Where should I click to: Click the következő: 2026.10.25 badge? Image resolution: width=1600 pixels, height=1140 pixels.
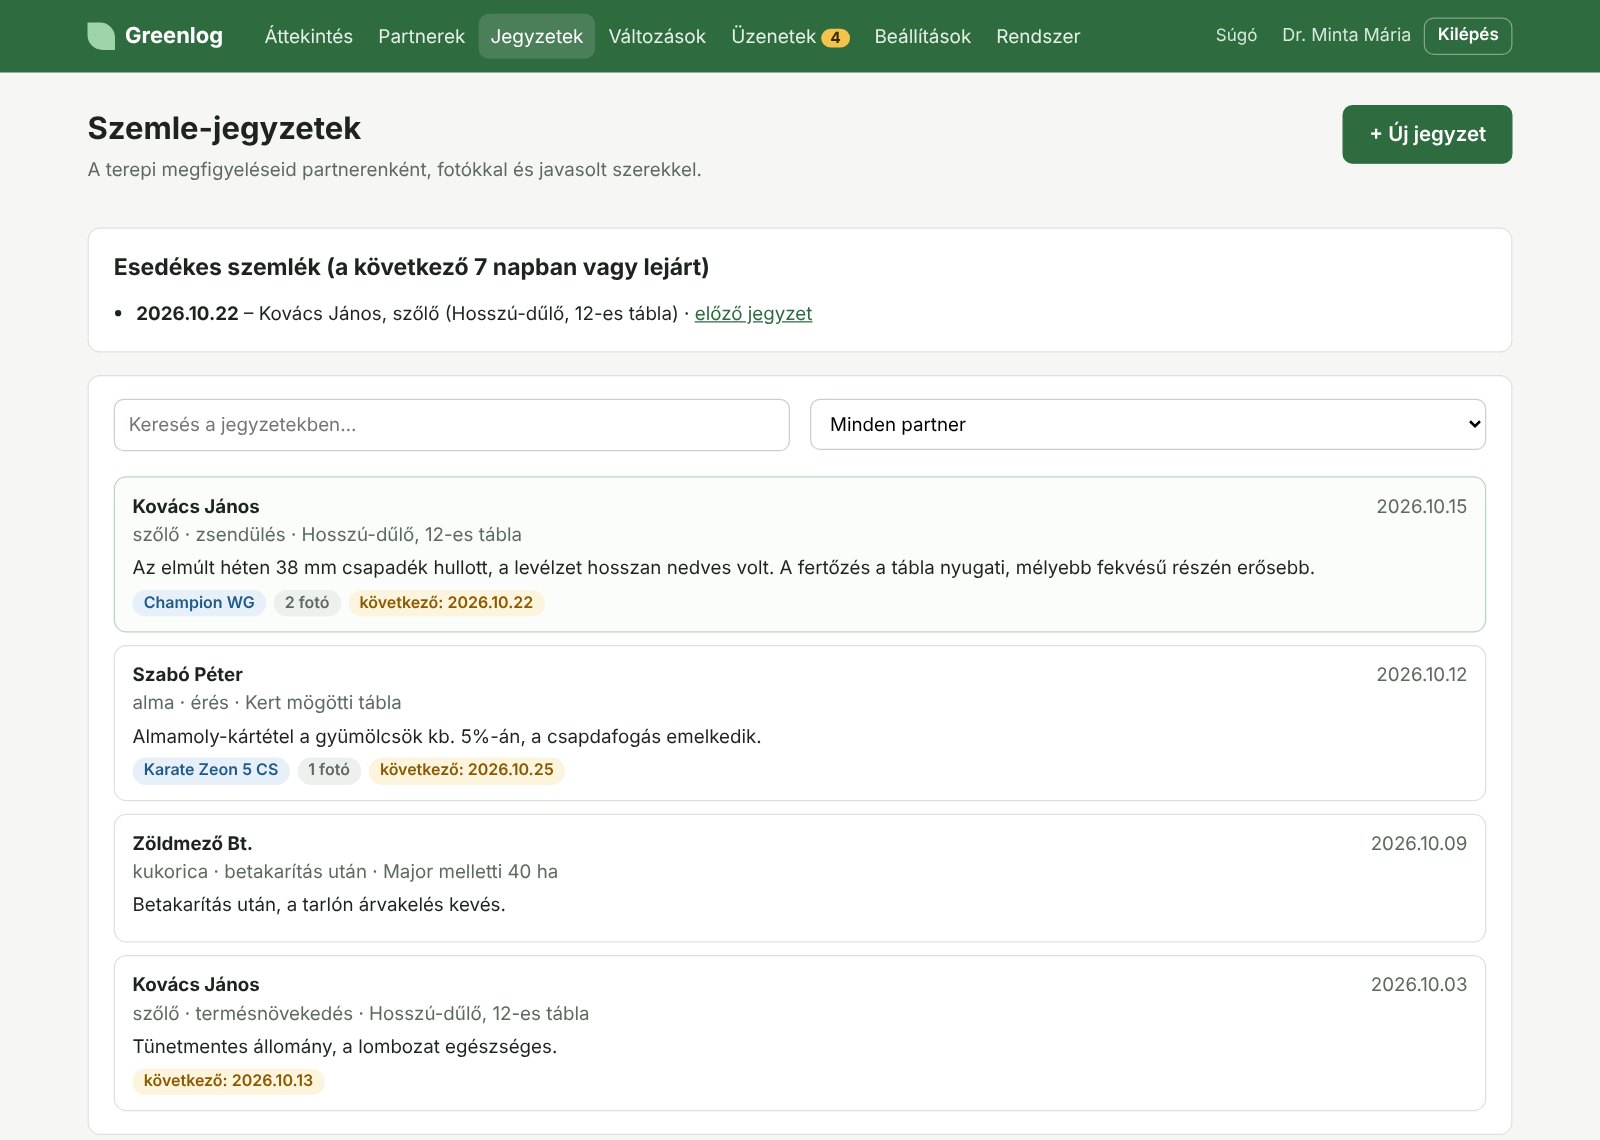coord(467,770)
